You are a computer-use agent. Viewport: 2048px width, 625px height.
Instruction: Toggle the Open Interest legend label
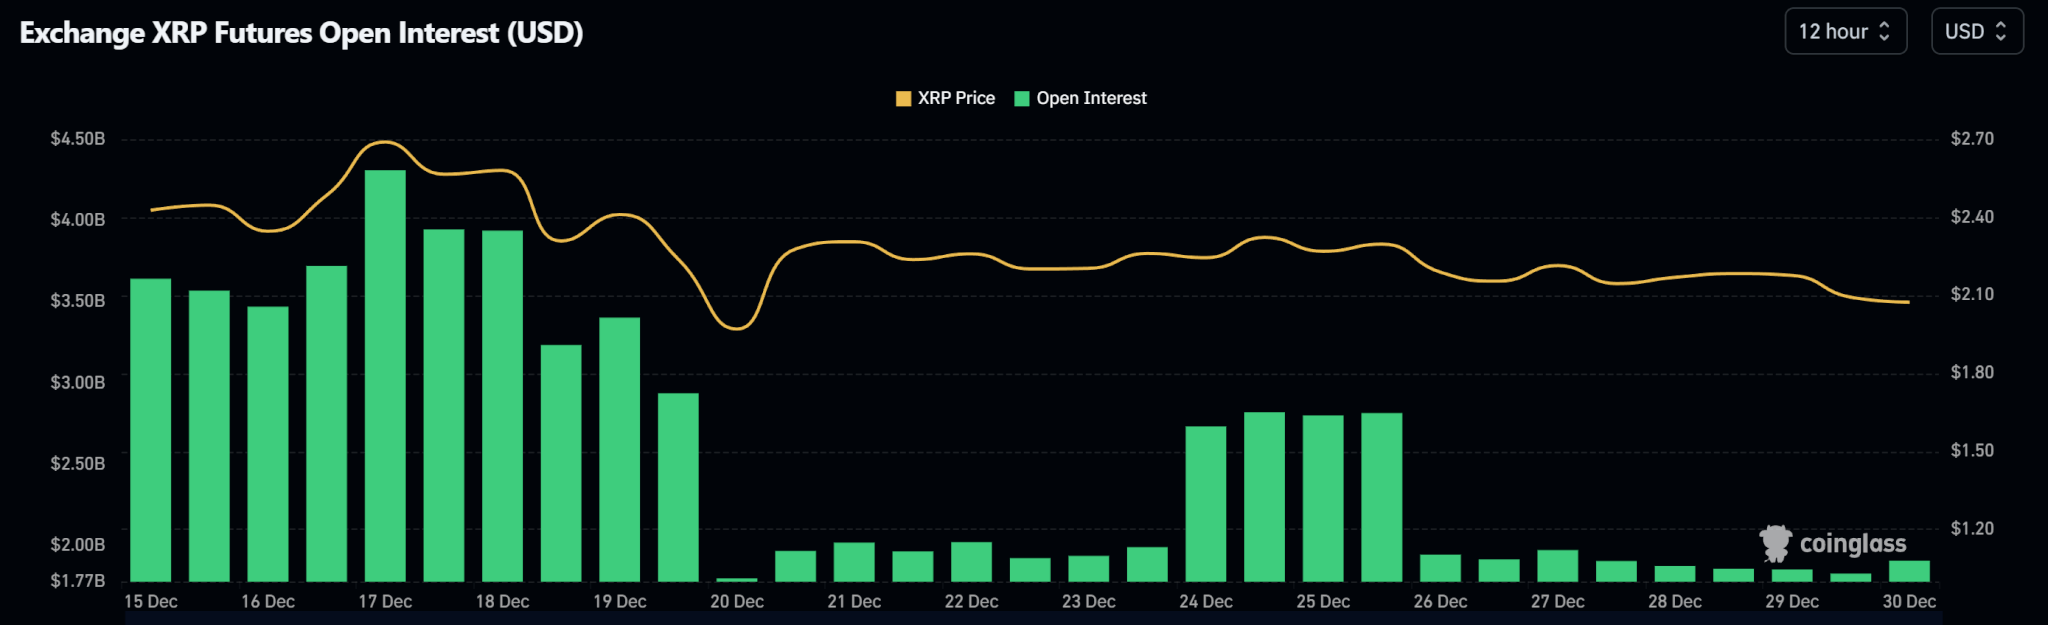click(x=1091, y=98)
